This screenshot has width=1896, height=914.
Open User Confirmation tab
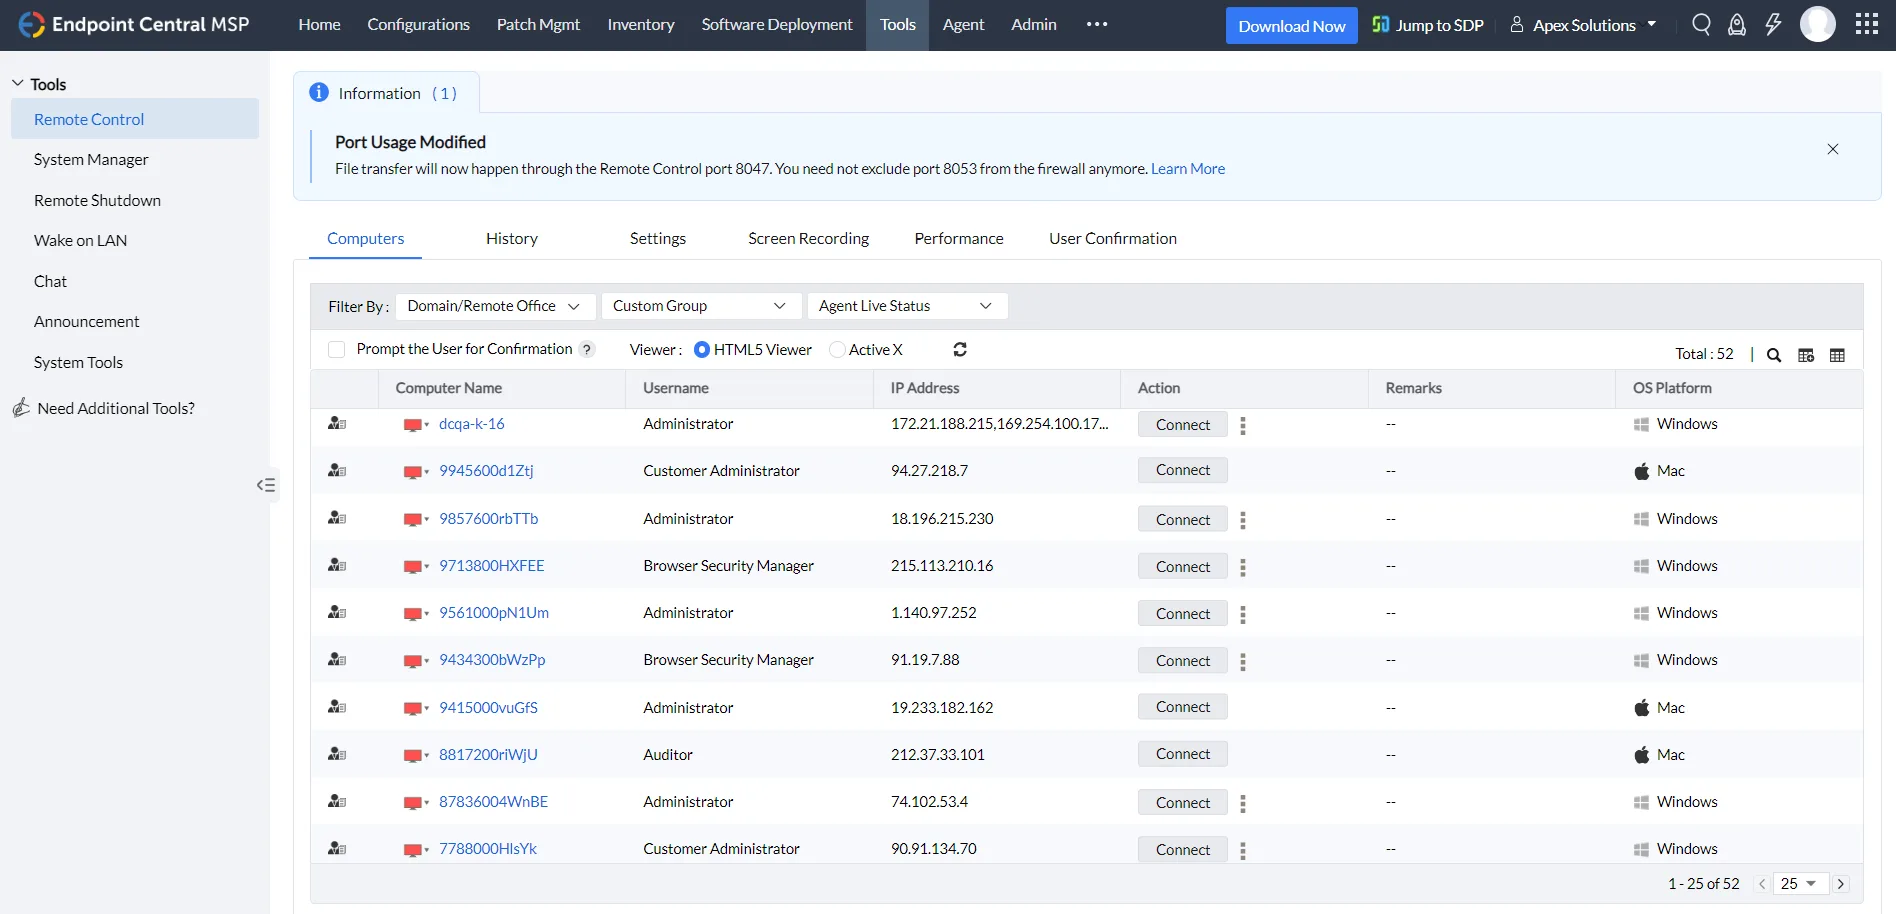pos(1113,238)
